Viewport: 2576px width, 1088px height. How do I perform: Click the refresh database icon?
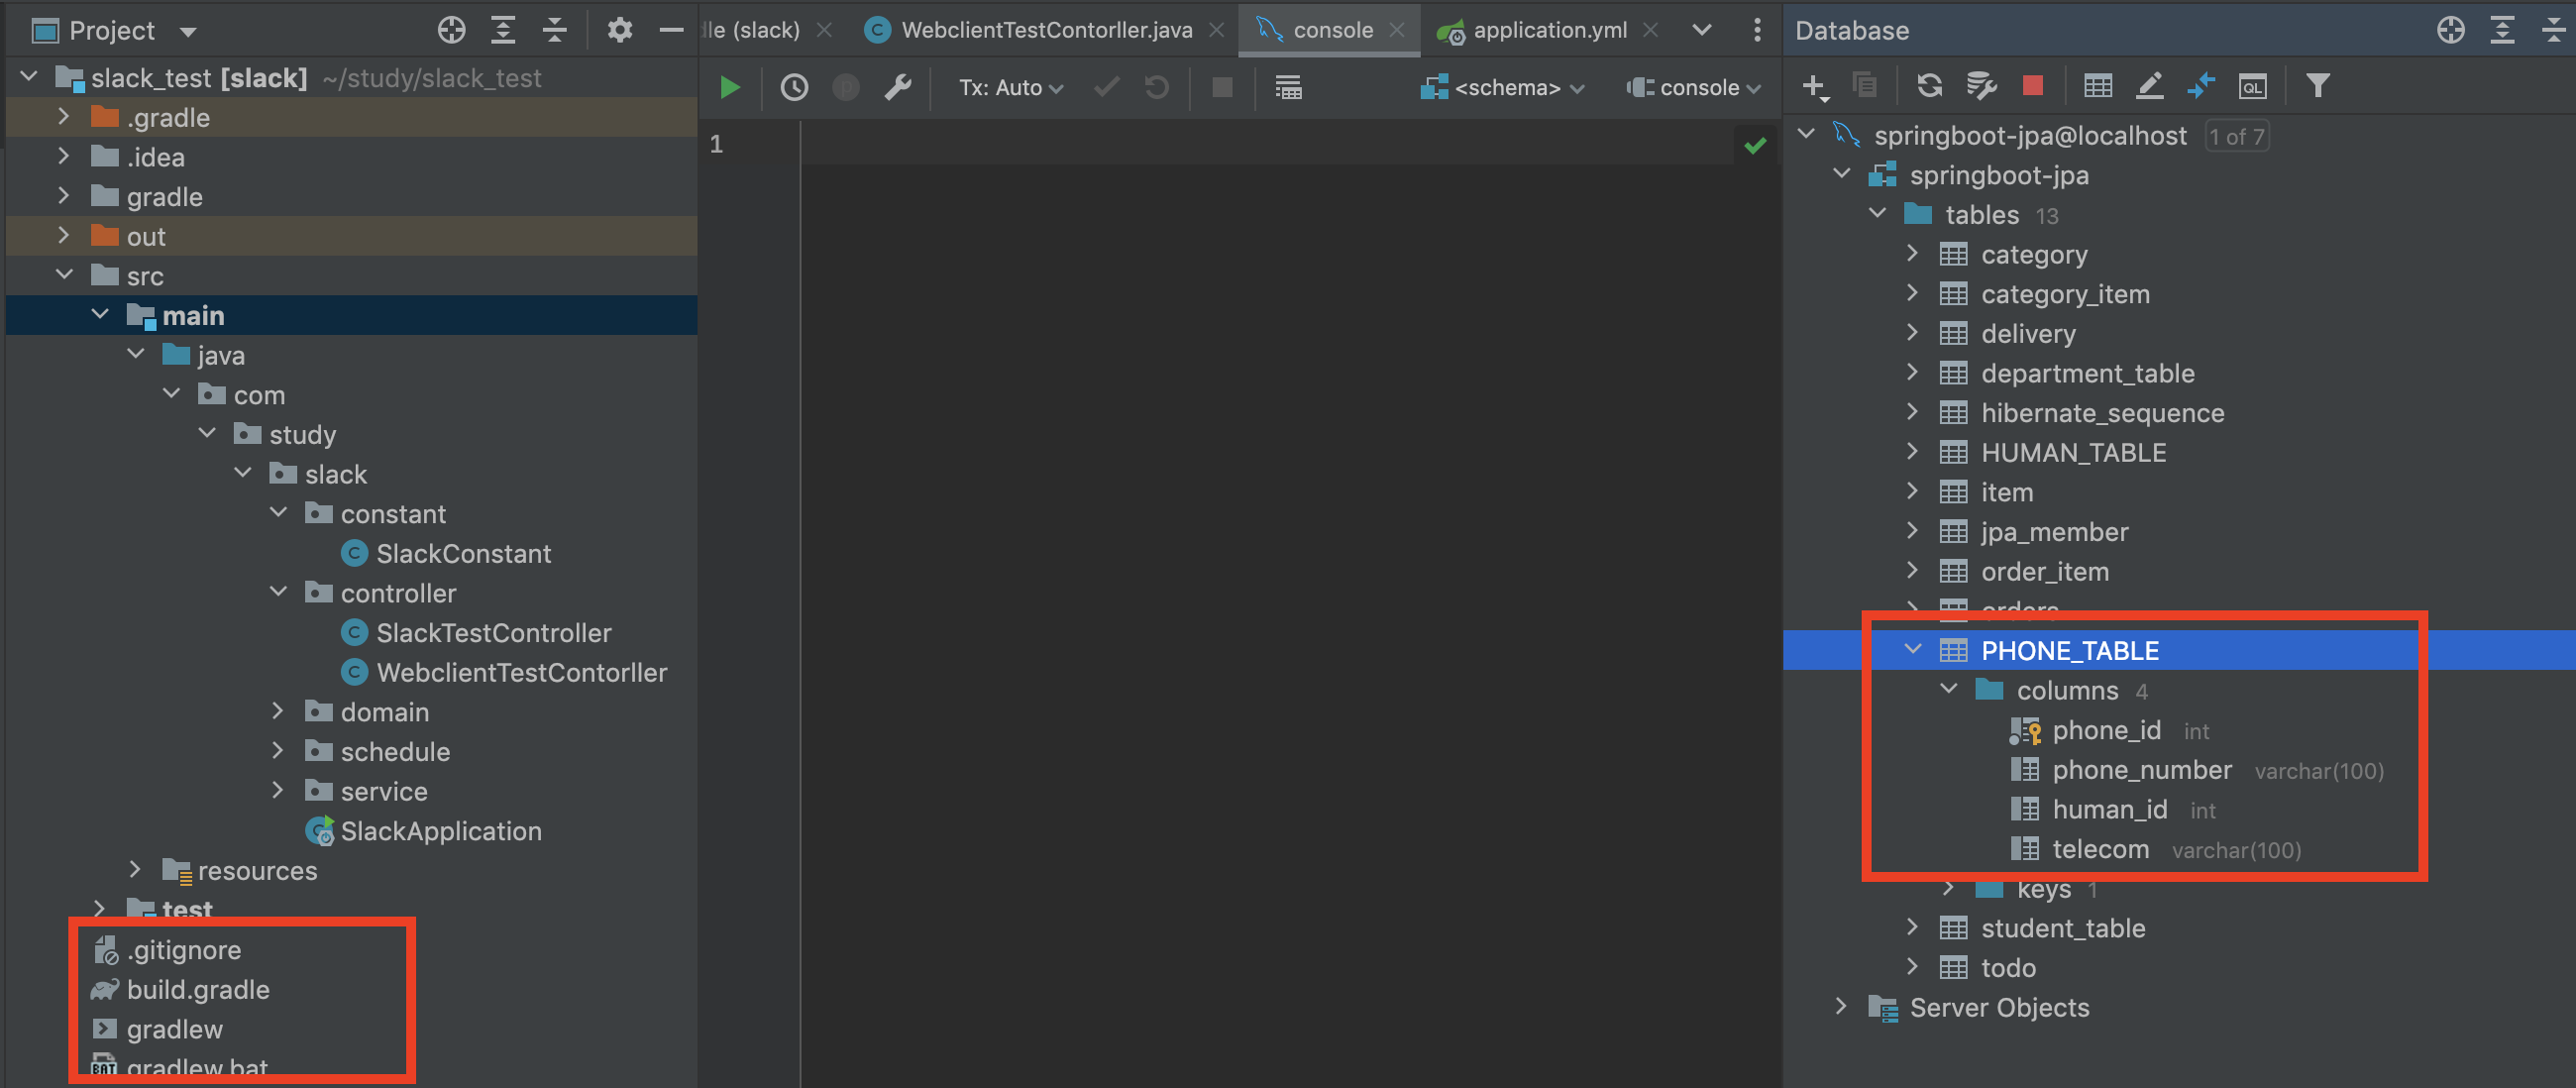[x=1929, y=86]
